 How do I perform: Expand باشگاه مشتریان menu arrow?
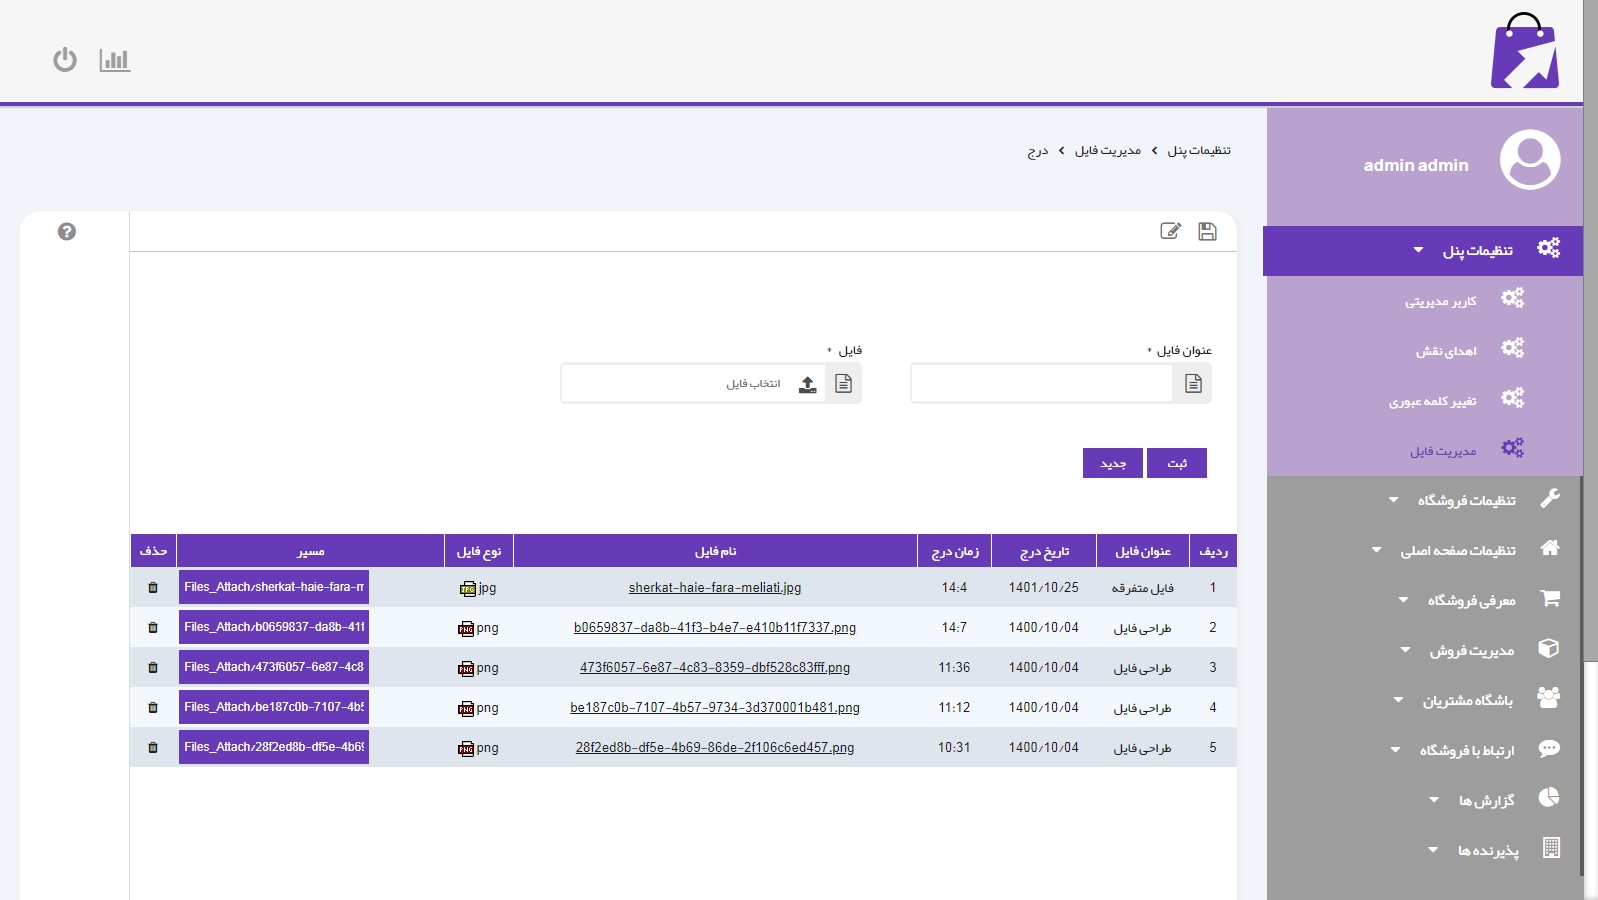(1399, 700)
